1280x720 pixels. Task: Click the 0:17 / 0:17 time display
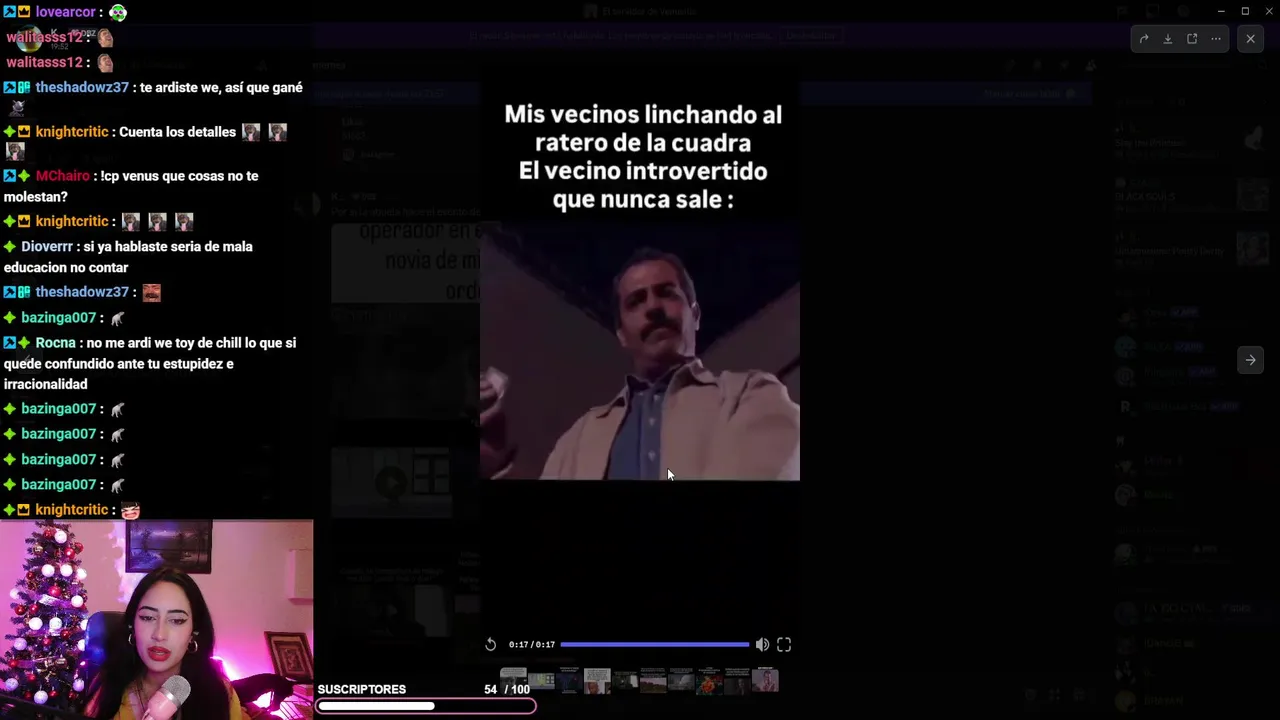531,645
